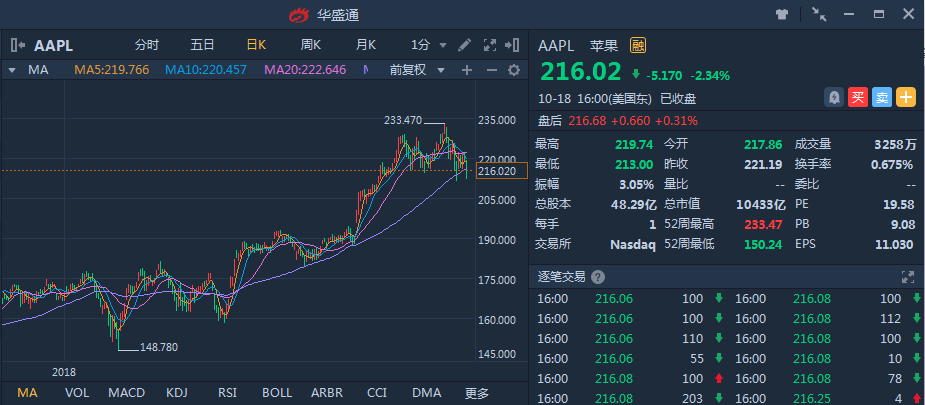Show the VOL indicator
This screenshot has height=405, width=925.
coord(77,393)
